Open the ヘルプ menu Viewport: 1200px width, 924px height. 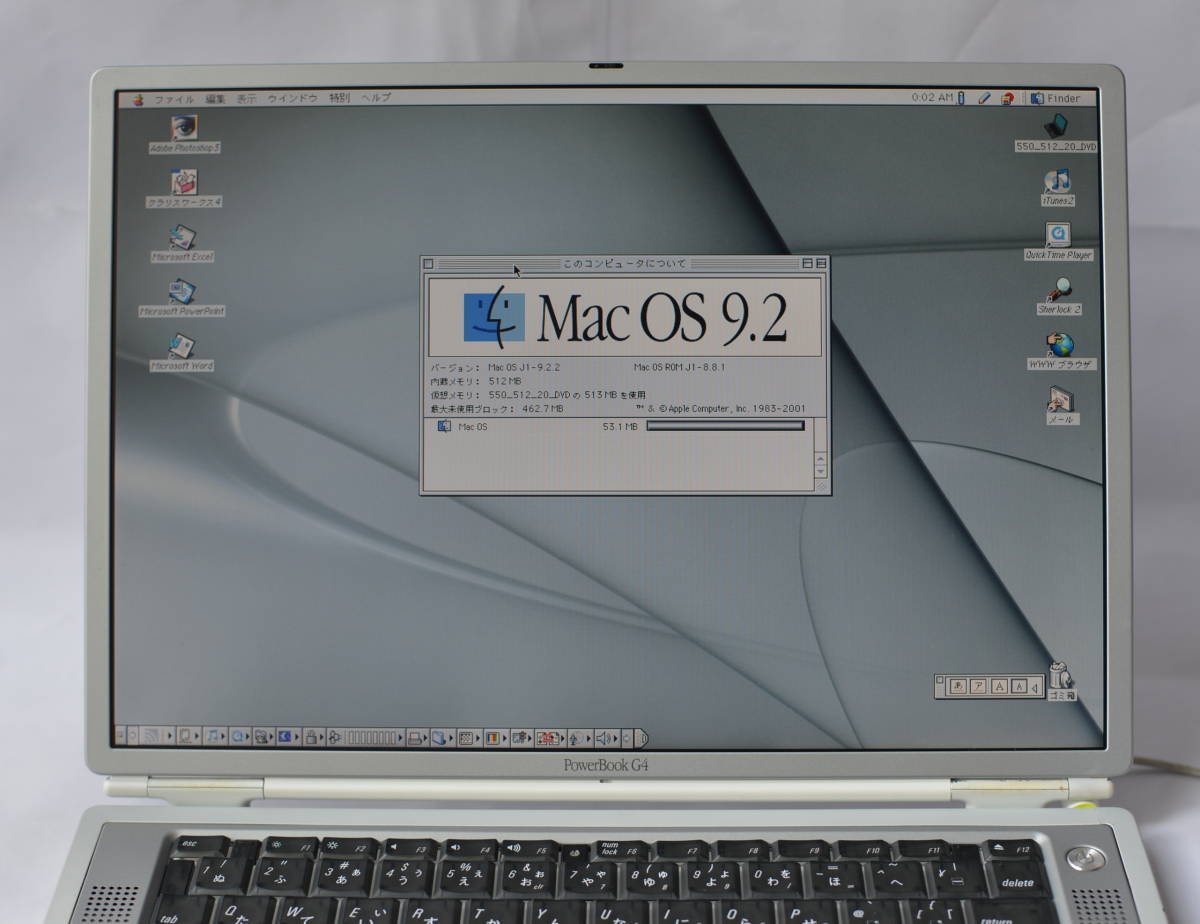click(376, 99)
